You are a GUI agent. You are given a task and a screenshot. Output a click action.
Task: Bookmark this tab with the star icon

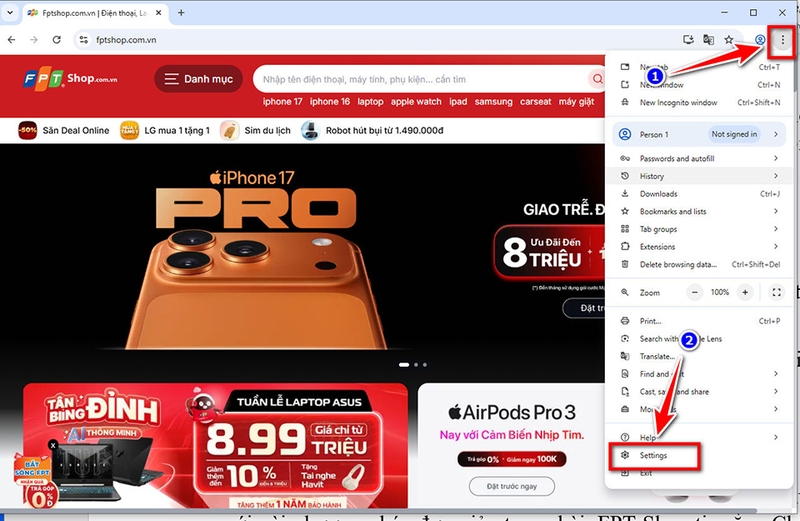(x=729, y=40)
